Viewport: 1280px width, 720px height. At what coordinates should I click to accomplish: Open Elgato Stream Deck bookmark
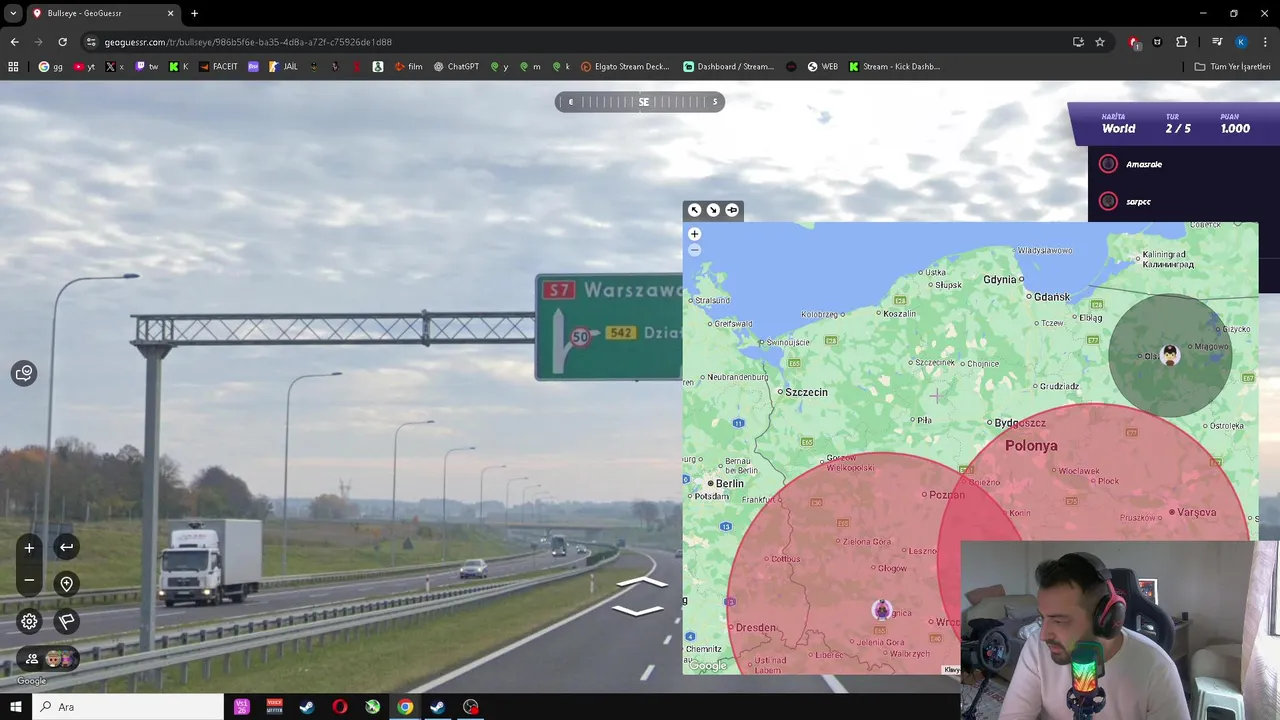[x=625, y=67]
